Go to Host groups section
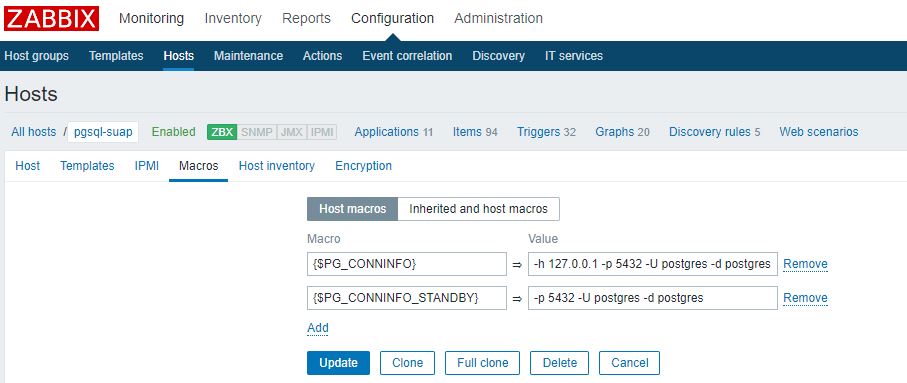 (36, 56)
